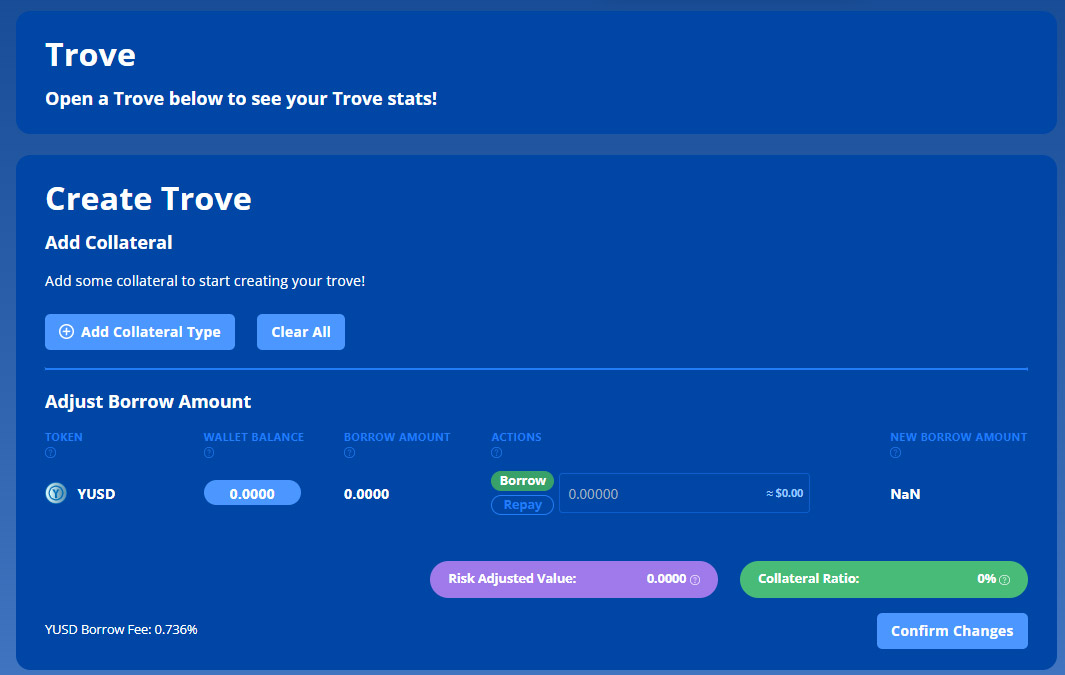
Task: Click 'Add some collateral to start creating your trove!'
Action: click(x=205, y=281)
